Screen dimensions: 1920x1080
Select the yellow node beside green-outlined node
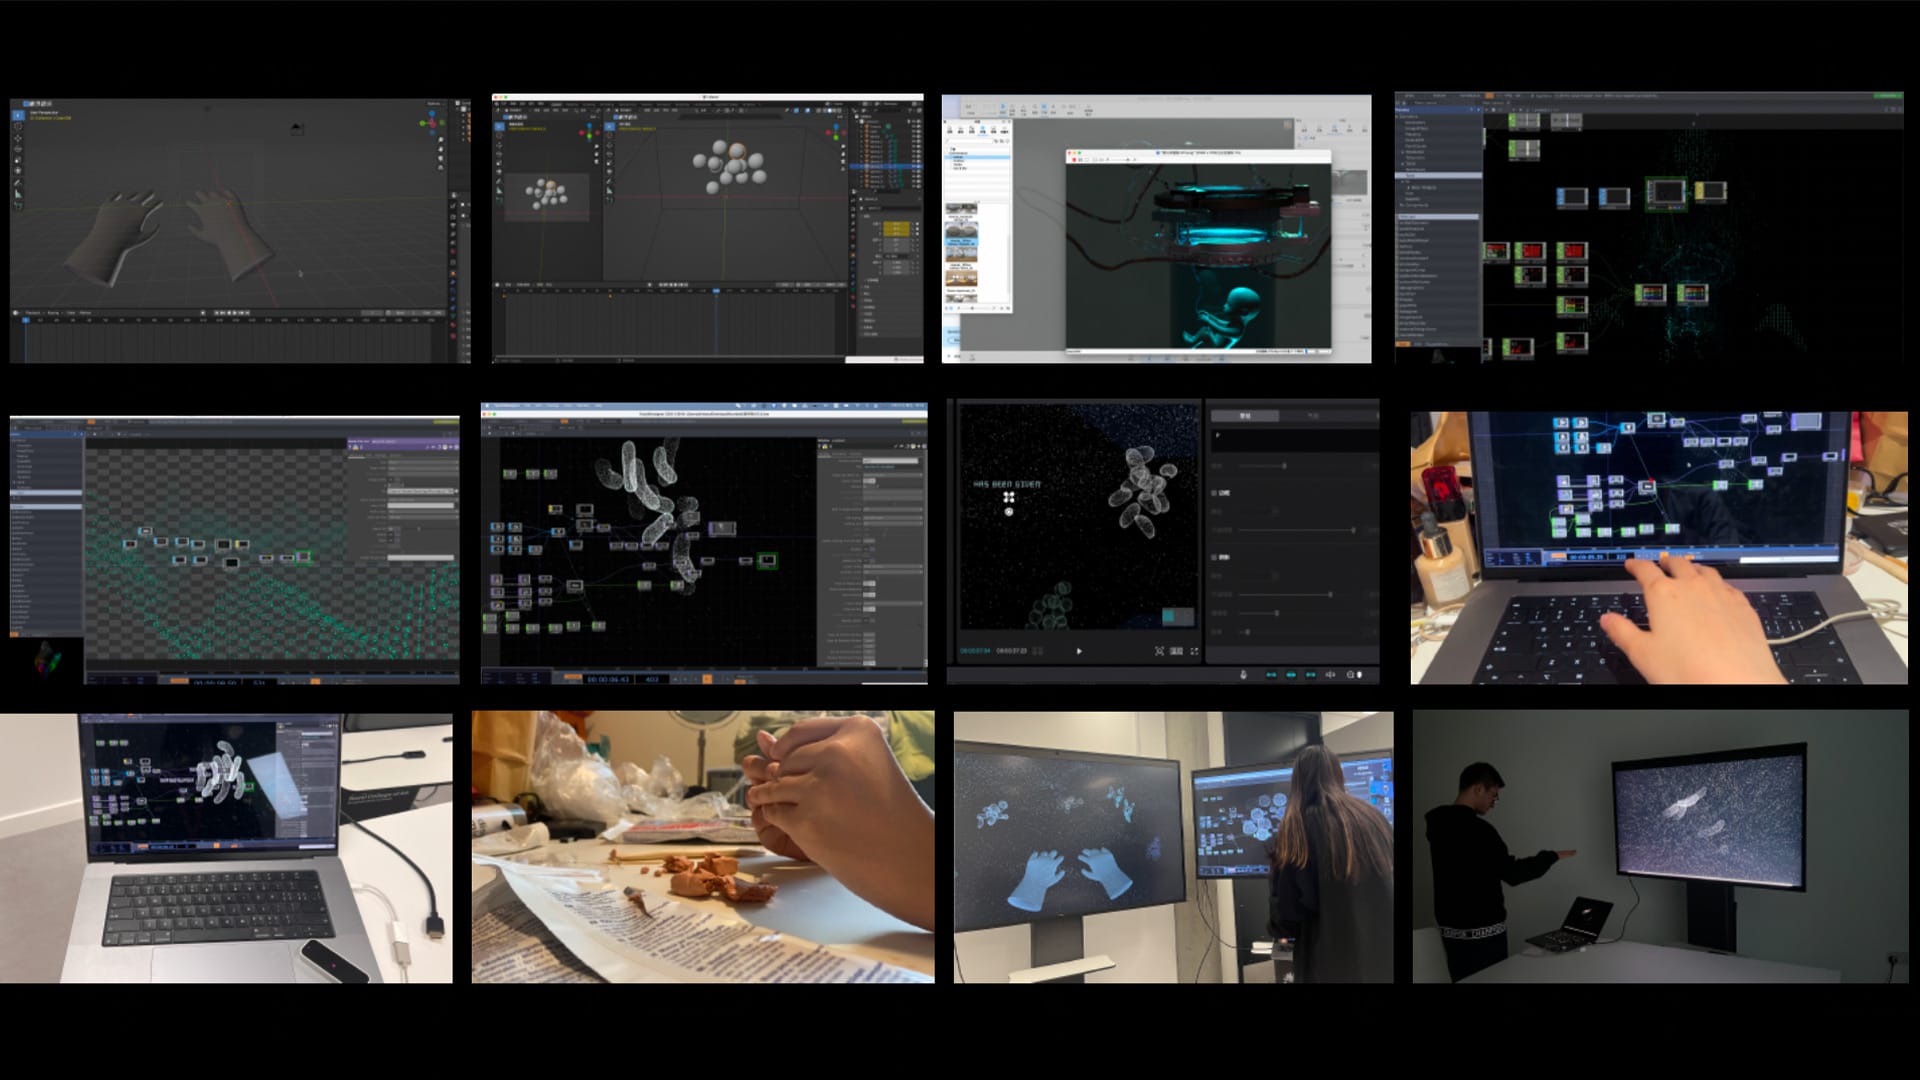point(1711,191)
